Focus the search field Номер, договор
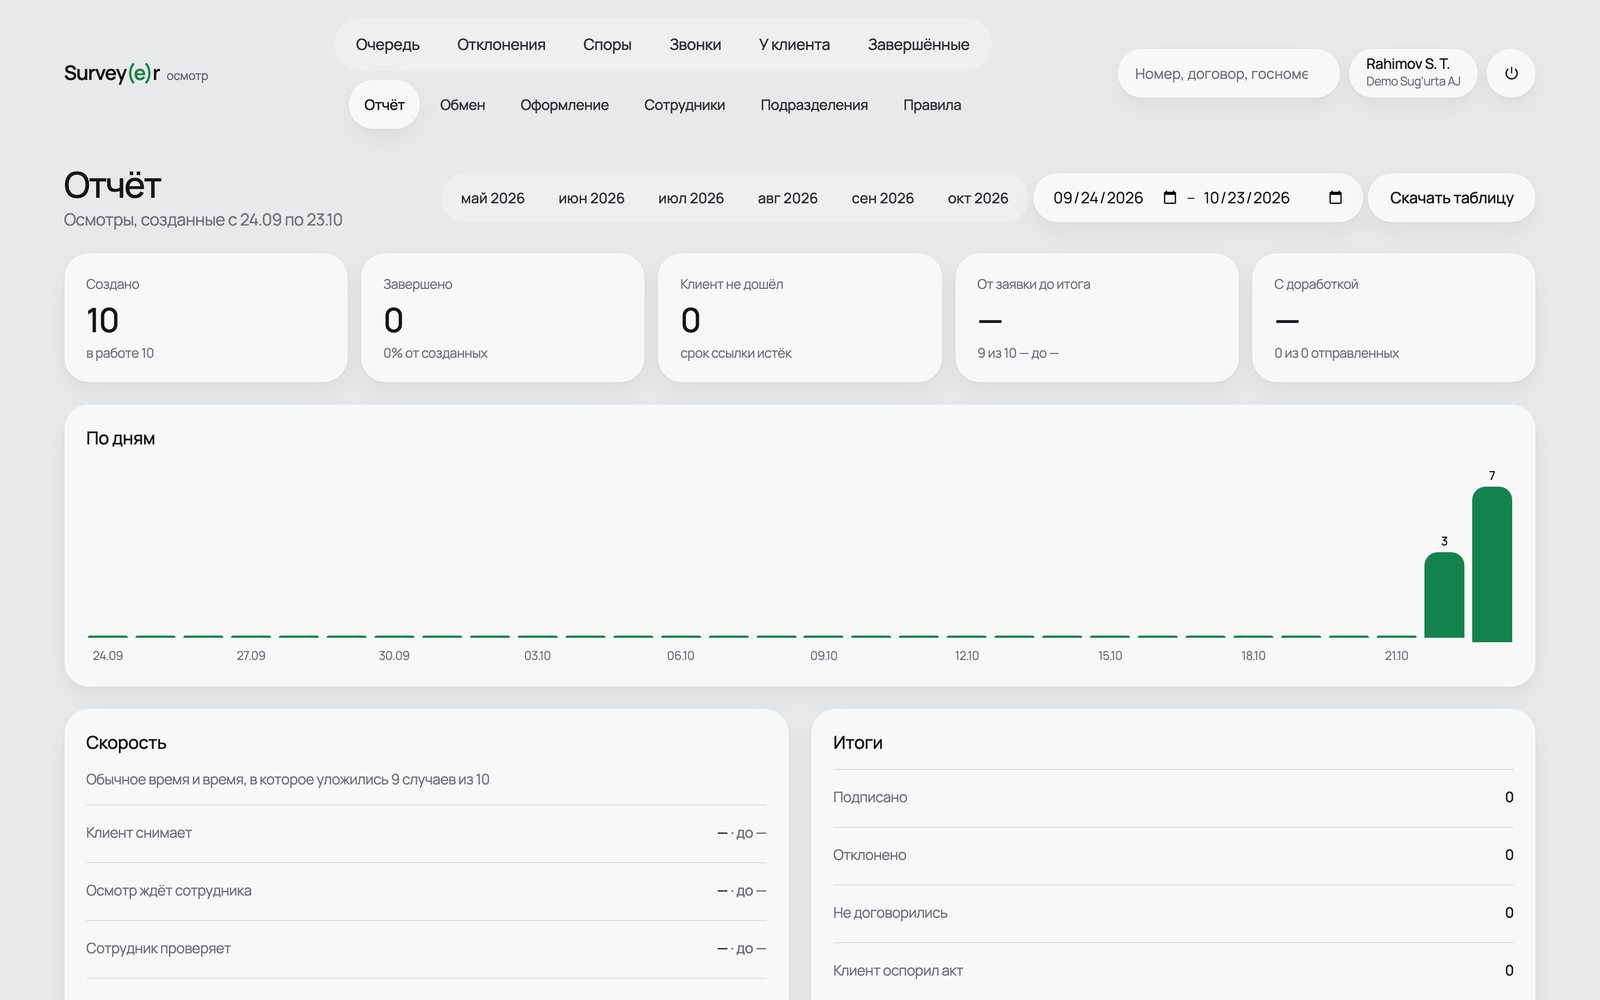 (x=1228, y=73)
